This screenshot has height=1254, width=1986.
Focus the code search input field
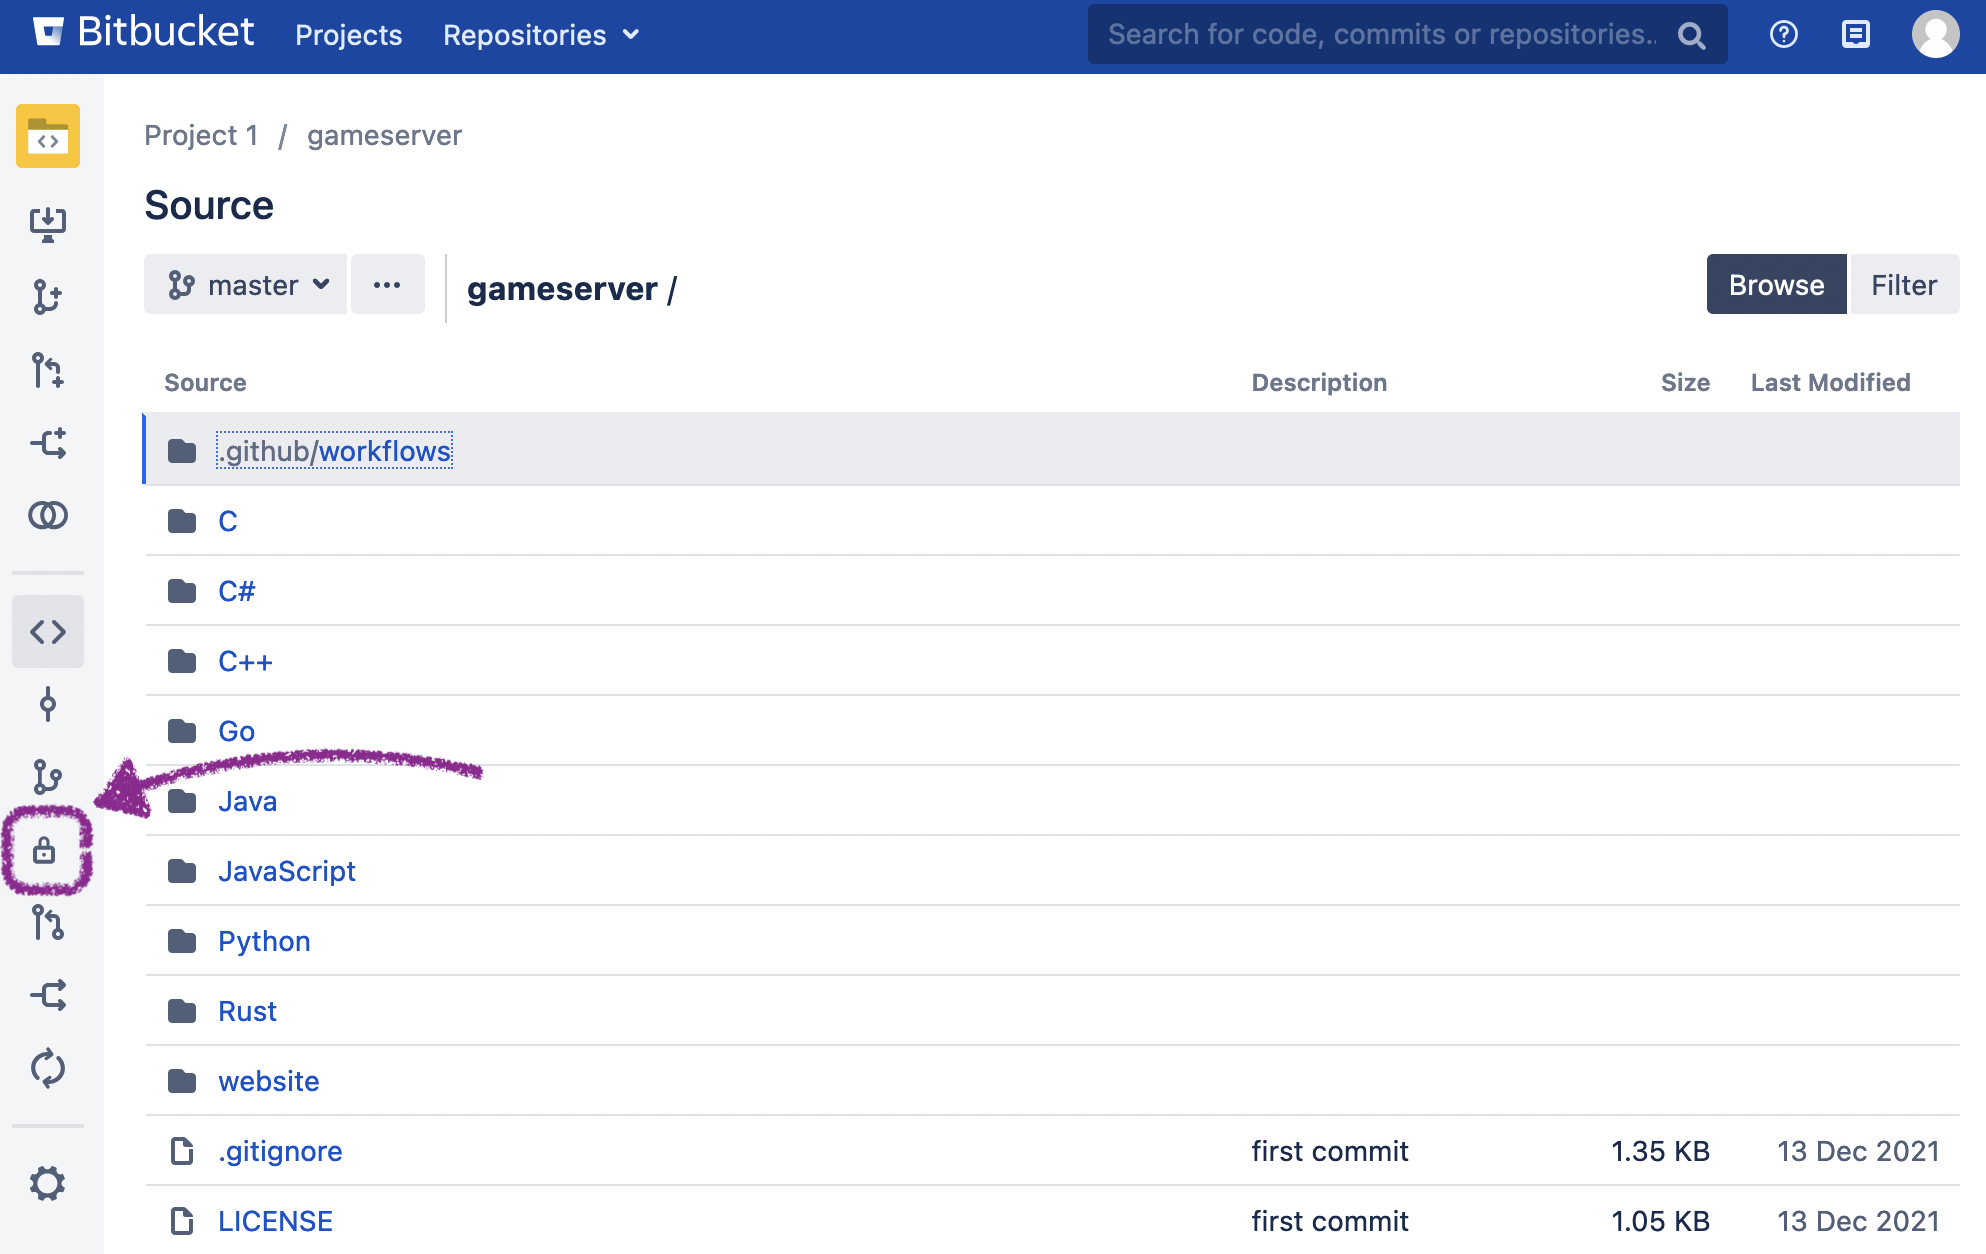(1380, 35)
